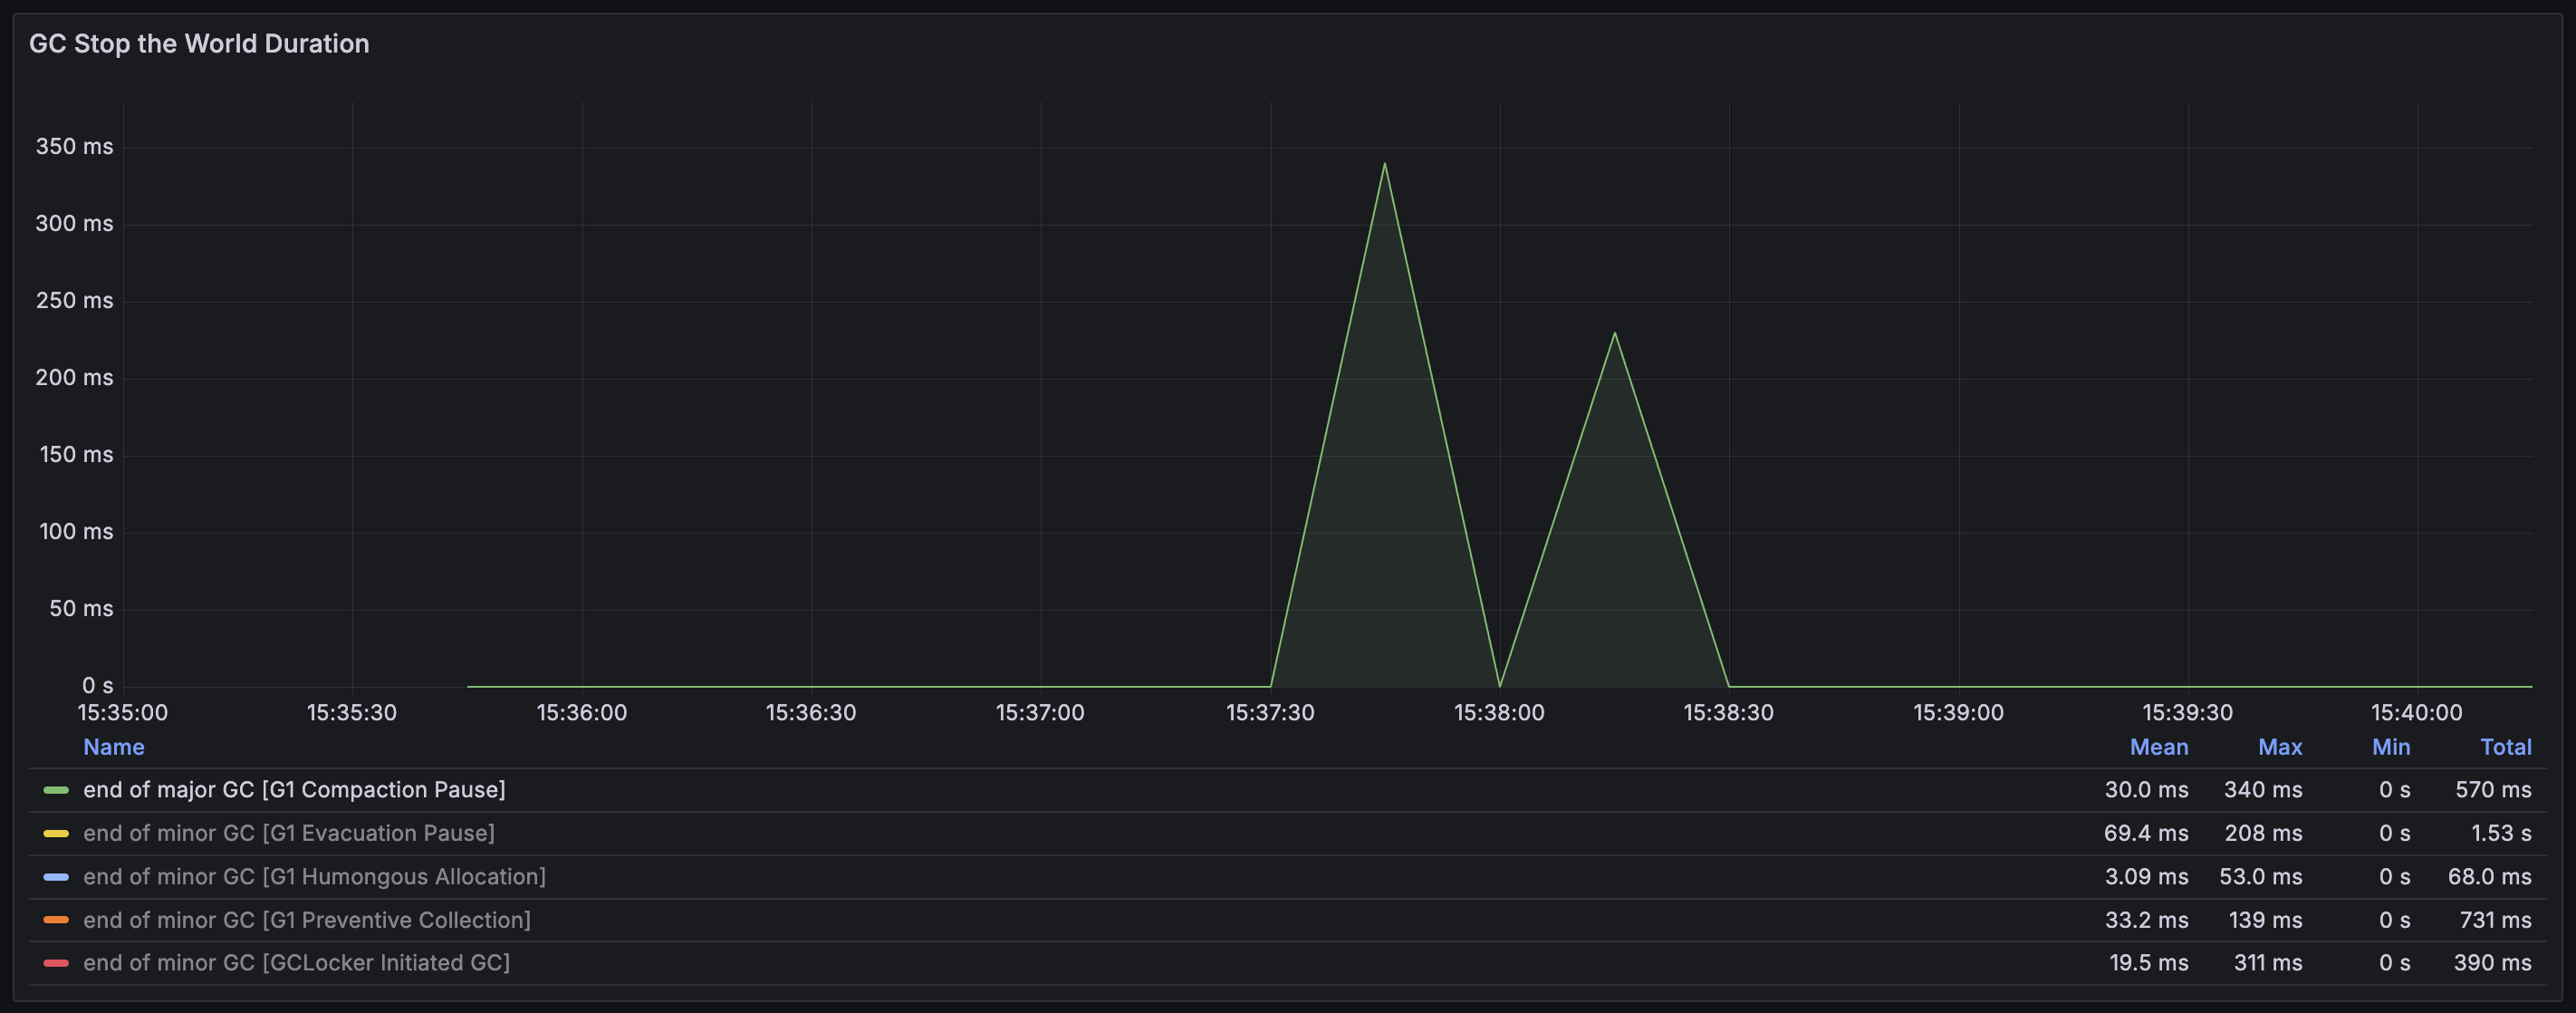The height and width of the screenshot is (1013, 2576).
Task: Click the green G1 Compaction Pause series color
Action: click(56, 790)
